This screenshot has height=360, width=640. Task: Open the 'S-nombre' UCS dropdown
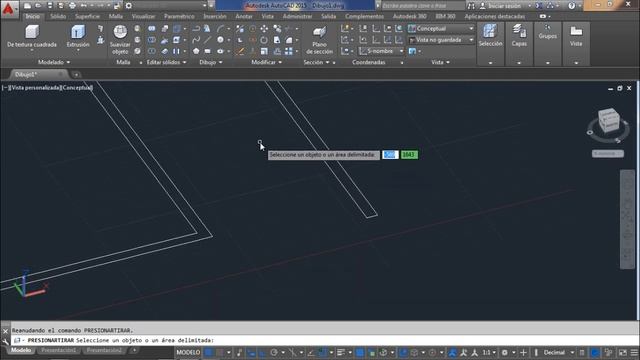point(382,51)
